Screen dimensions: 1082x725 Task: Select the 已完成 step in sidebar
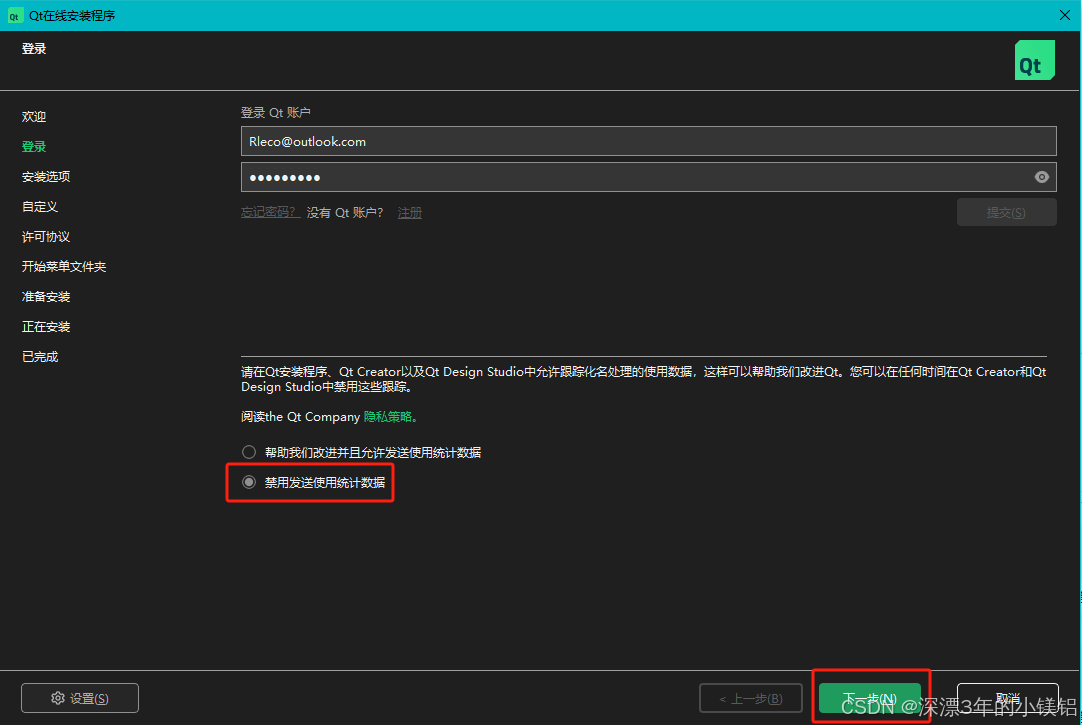(x=39, y=357)
